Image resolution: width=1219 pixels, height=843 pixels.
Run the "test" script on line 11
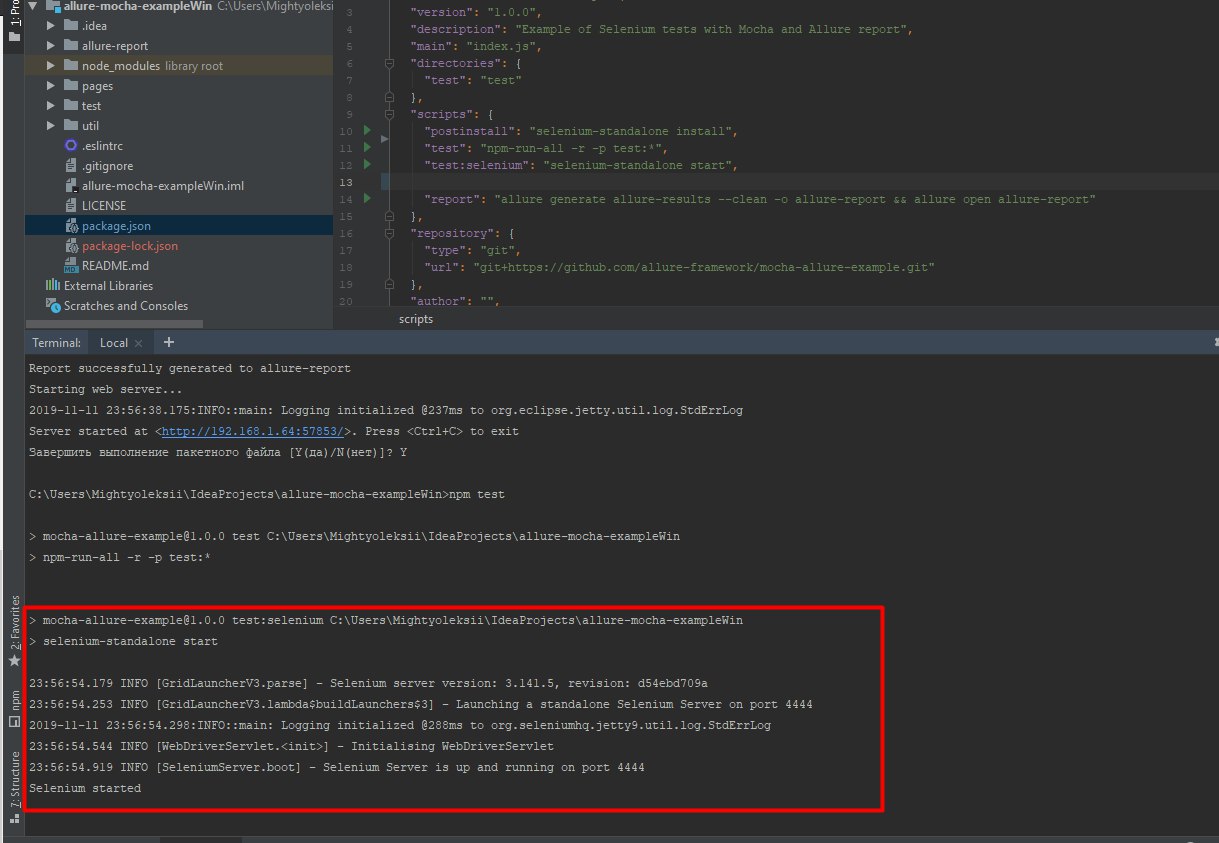coord(367,148)
